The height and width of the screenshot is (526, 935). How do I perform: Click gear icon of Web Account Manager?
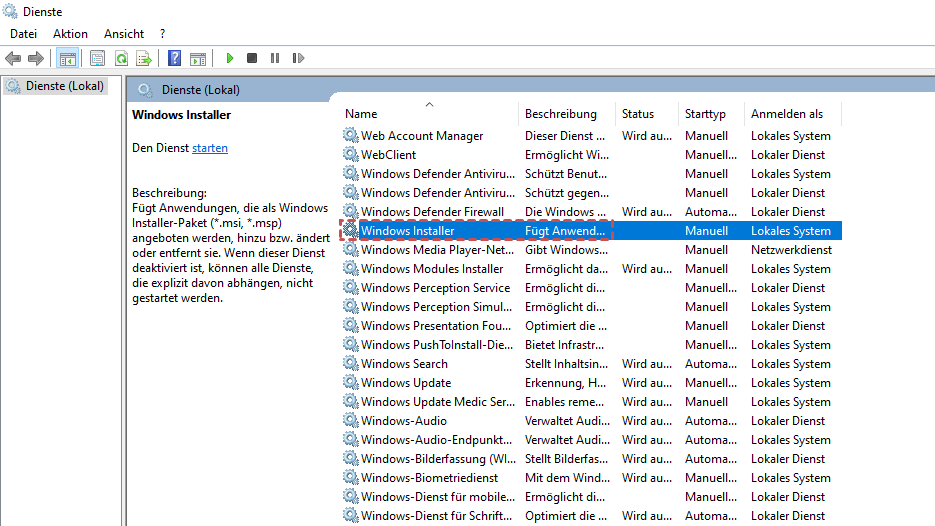351,135
